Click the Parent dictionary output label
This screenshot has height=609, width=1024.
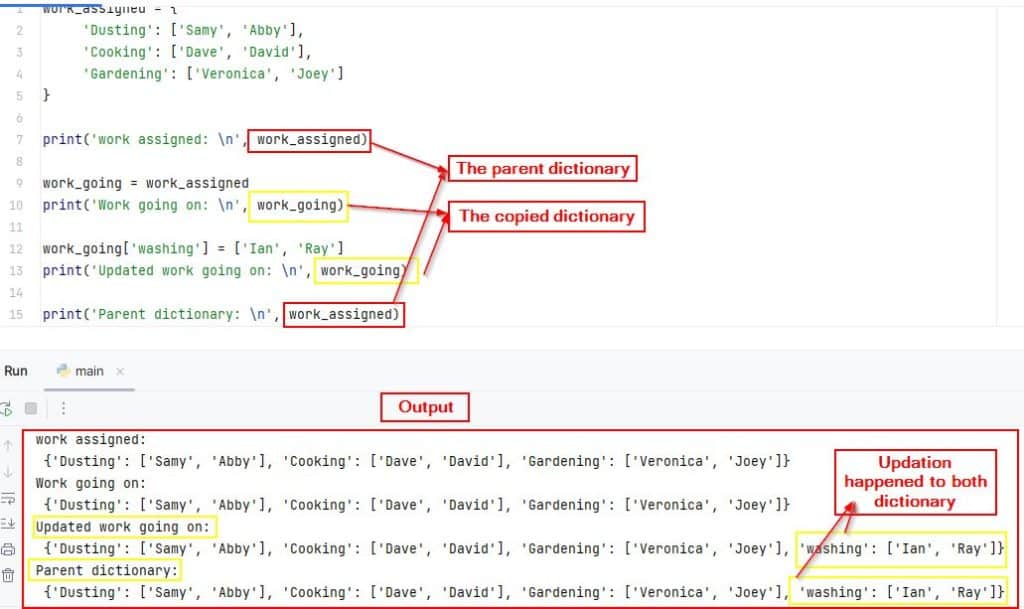click(x=110, y=570)
